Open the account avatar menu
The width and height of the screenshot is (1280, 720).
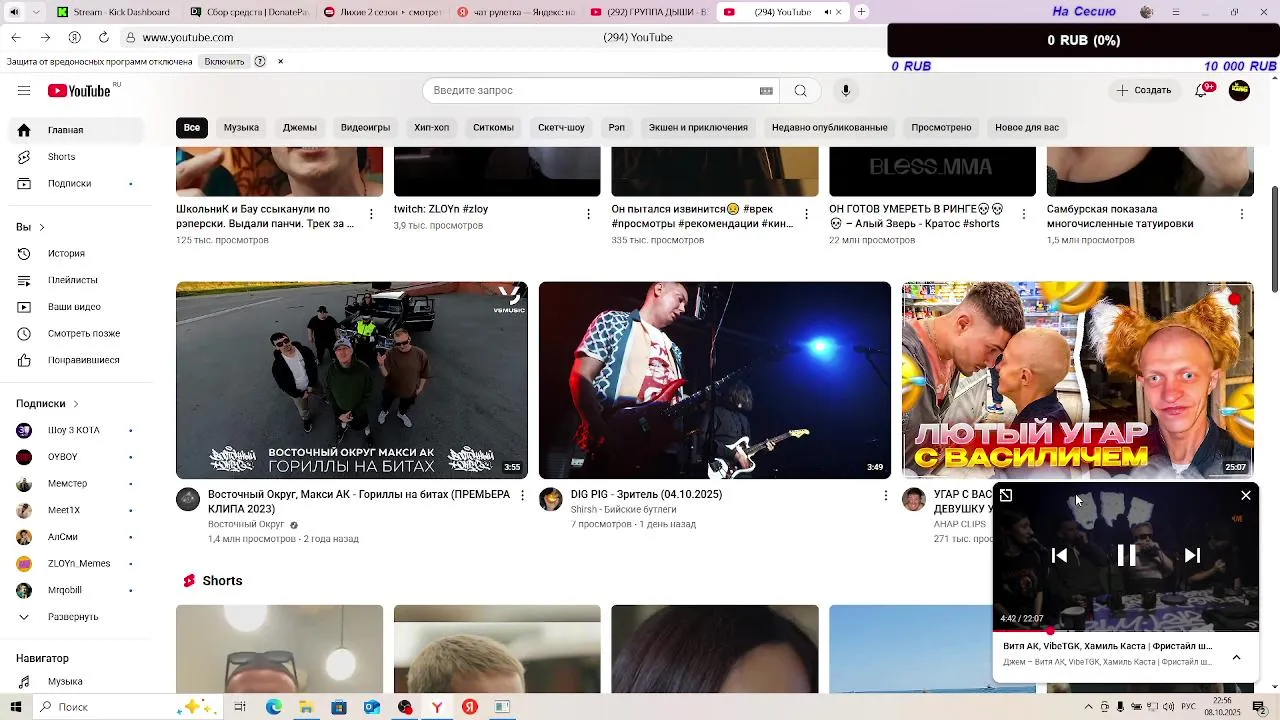[x=1239, y=91]
